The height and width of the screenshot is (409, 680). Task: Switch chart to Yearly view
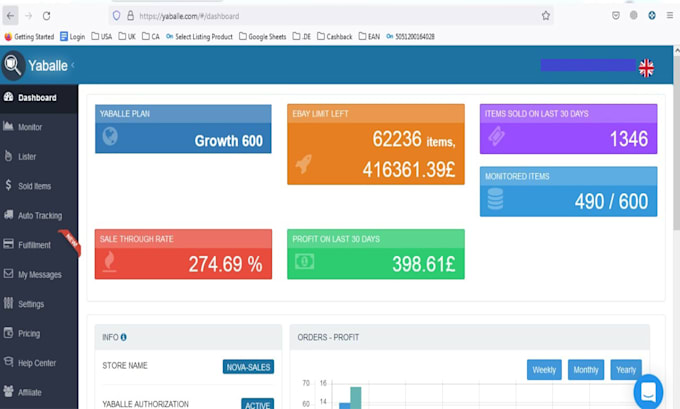(626, 370)
